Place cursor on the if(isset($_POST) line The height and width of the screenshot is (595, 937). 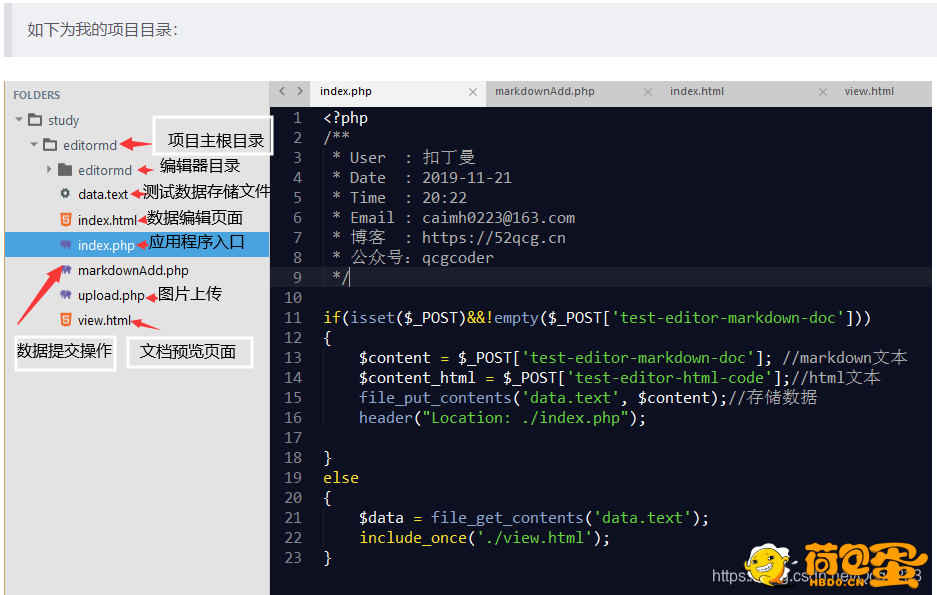pos(597,318)
